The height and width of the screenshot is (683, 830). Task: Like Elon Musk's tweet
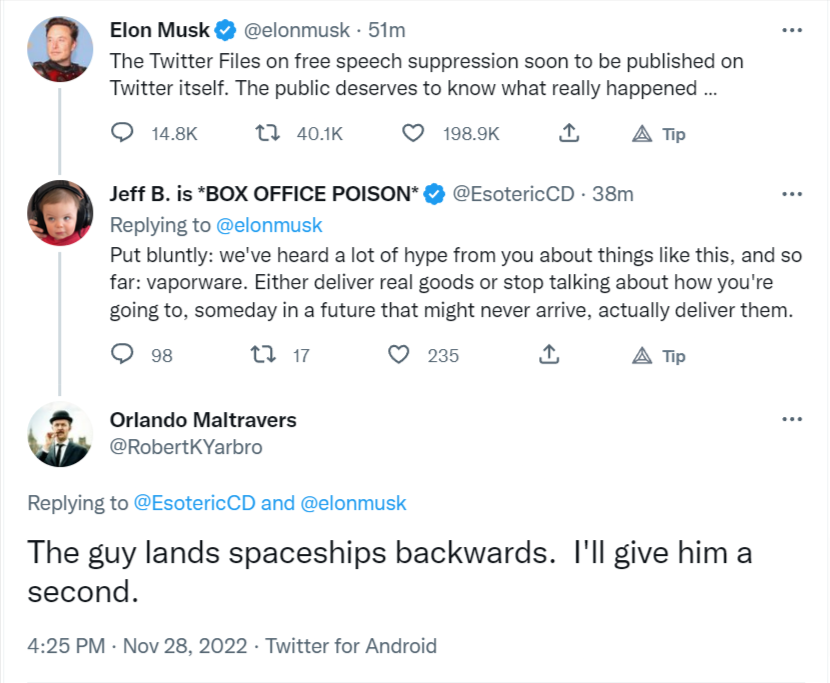412,133
